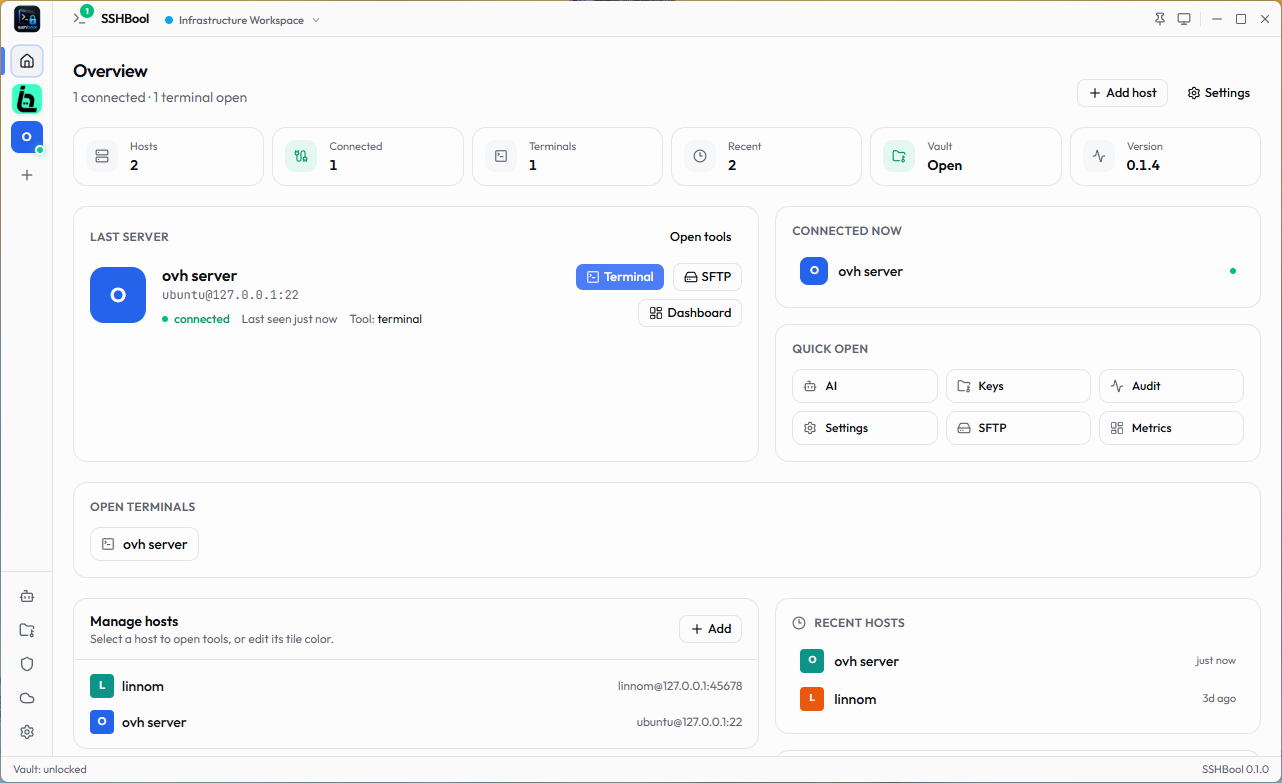
Task: Click the Vault Open status card
Action: [965, 156]
